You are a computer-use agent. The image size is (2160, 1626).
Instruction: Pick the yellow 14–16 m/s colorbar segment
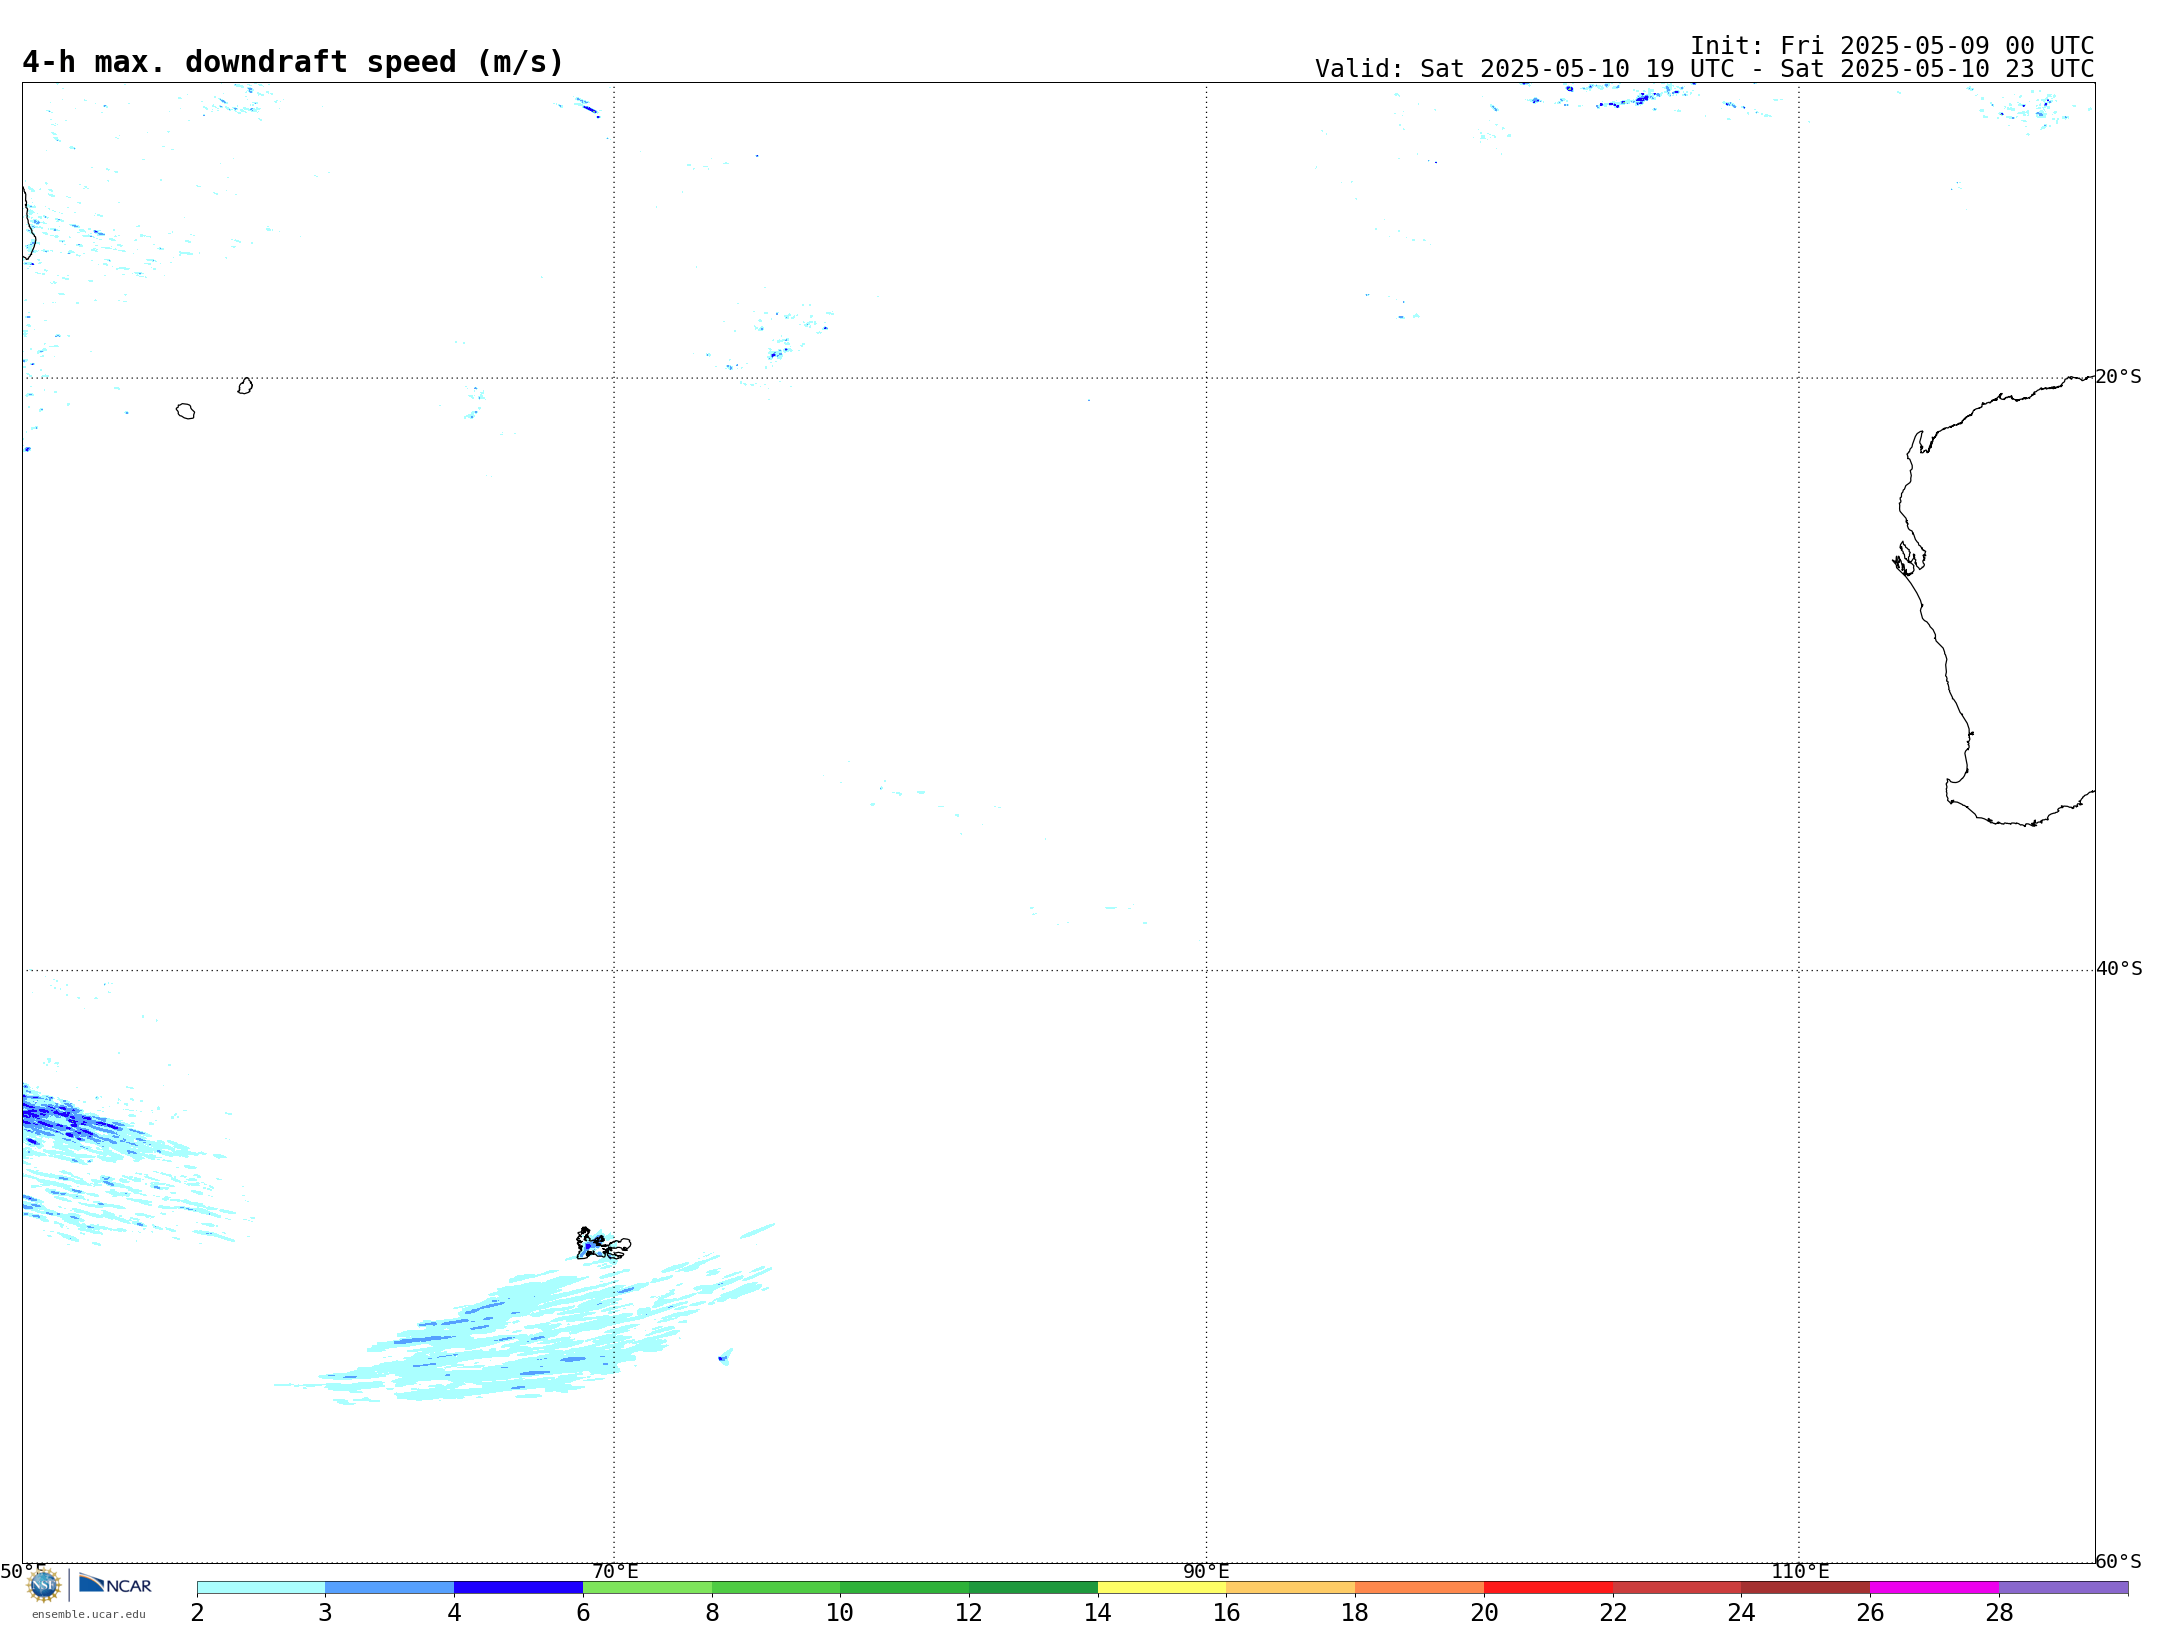[x=1162, y=1588]
